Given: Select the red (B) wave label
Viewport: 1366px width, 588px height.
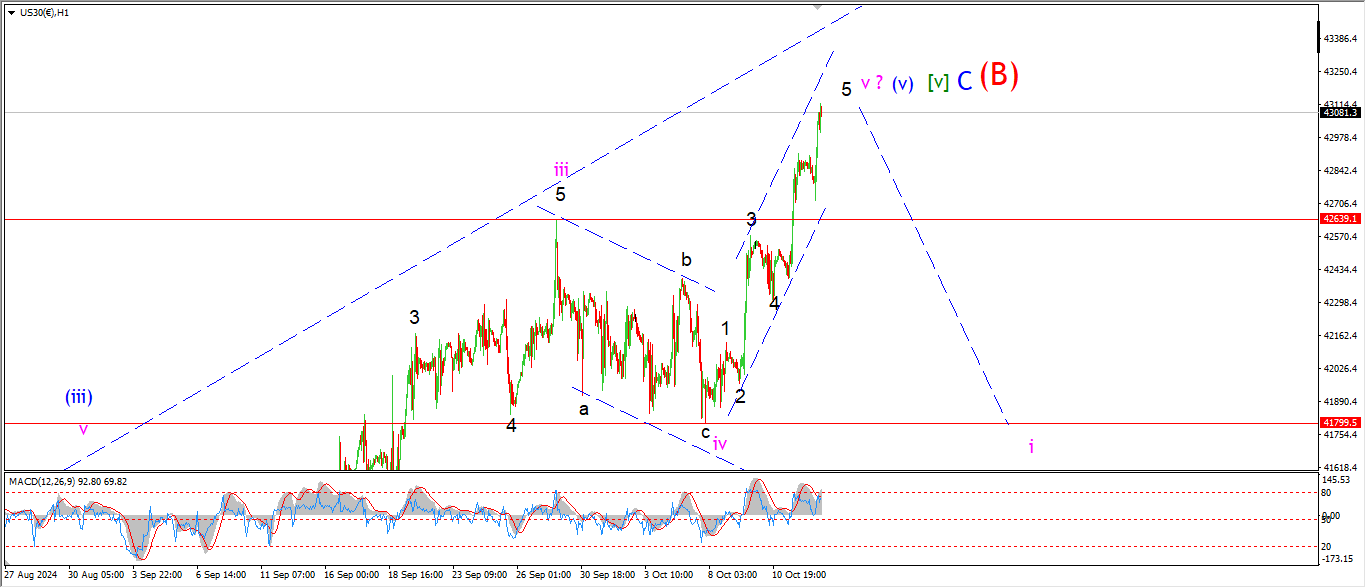Looking at the screenshot, I should 998,76.
